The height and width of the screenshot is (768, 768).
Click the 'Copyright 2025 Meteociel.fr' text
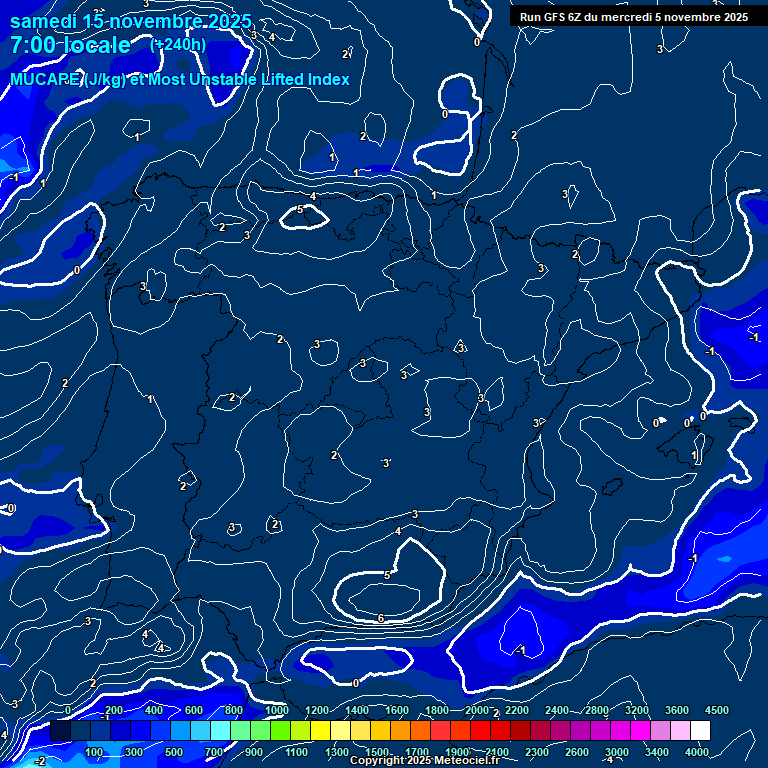click(425, 760)
